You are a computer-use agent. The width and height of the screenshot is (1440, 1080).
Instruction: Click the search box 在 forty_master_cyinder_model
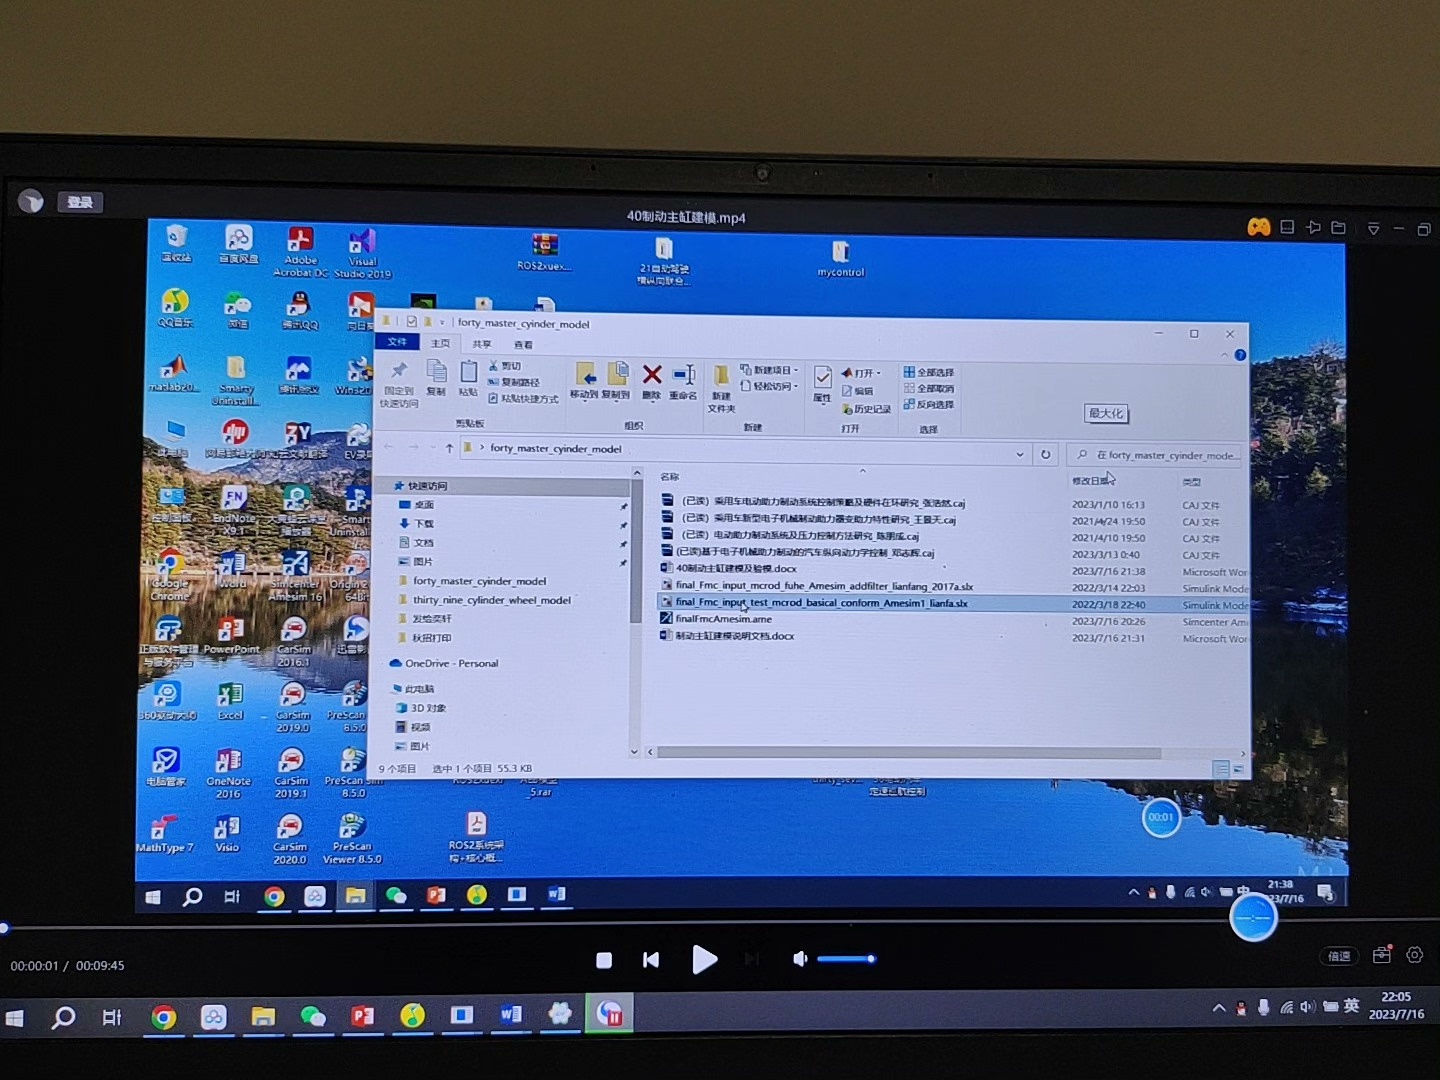click(x=1156, y=455)
